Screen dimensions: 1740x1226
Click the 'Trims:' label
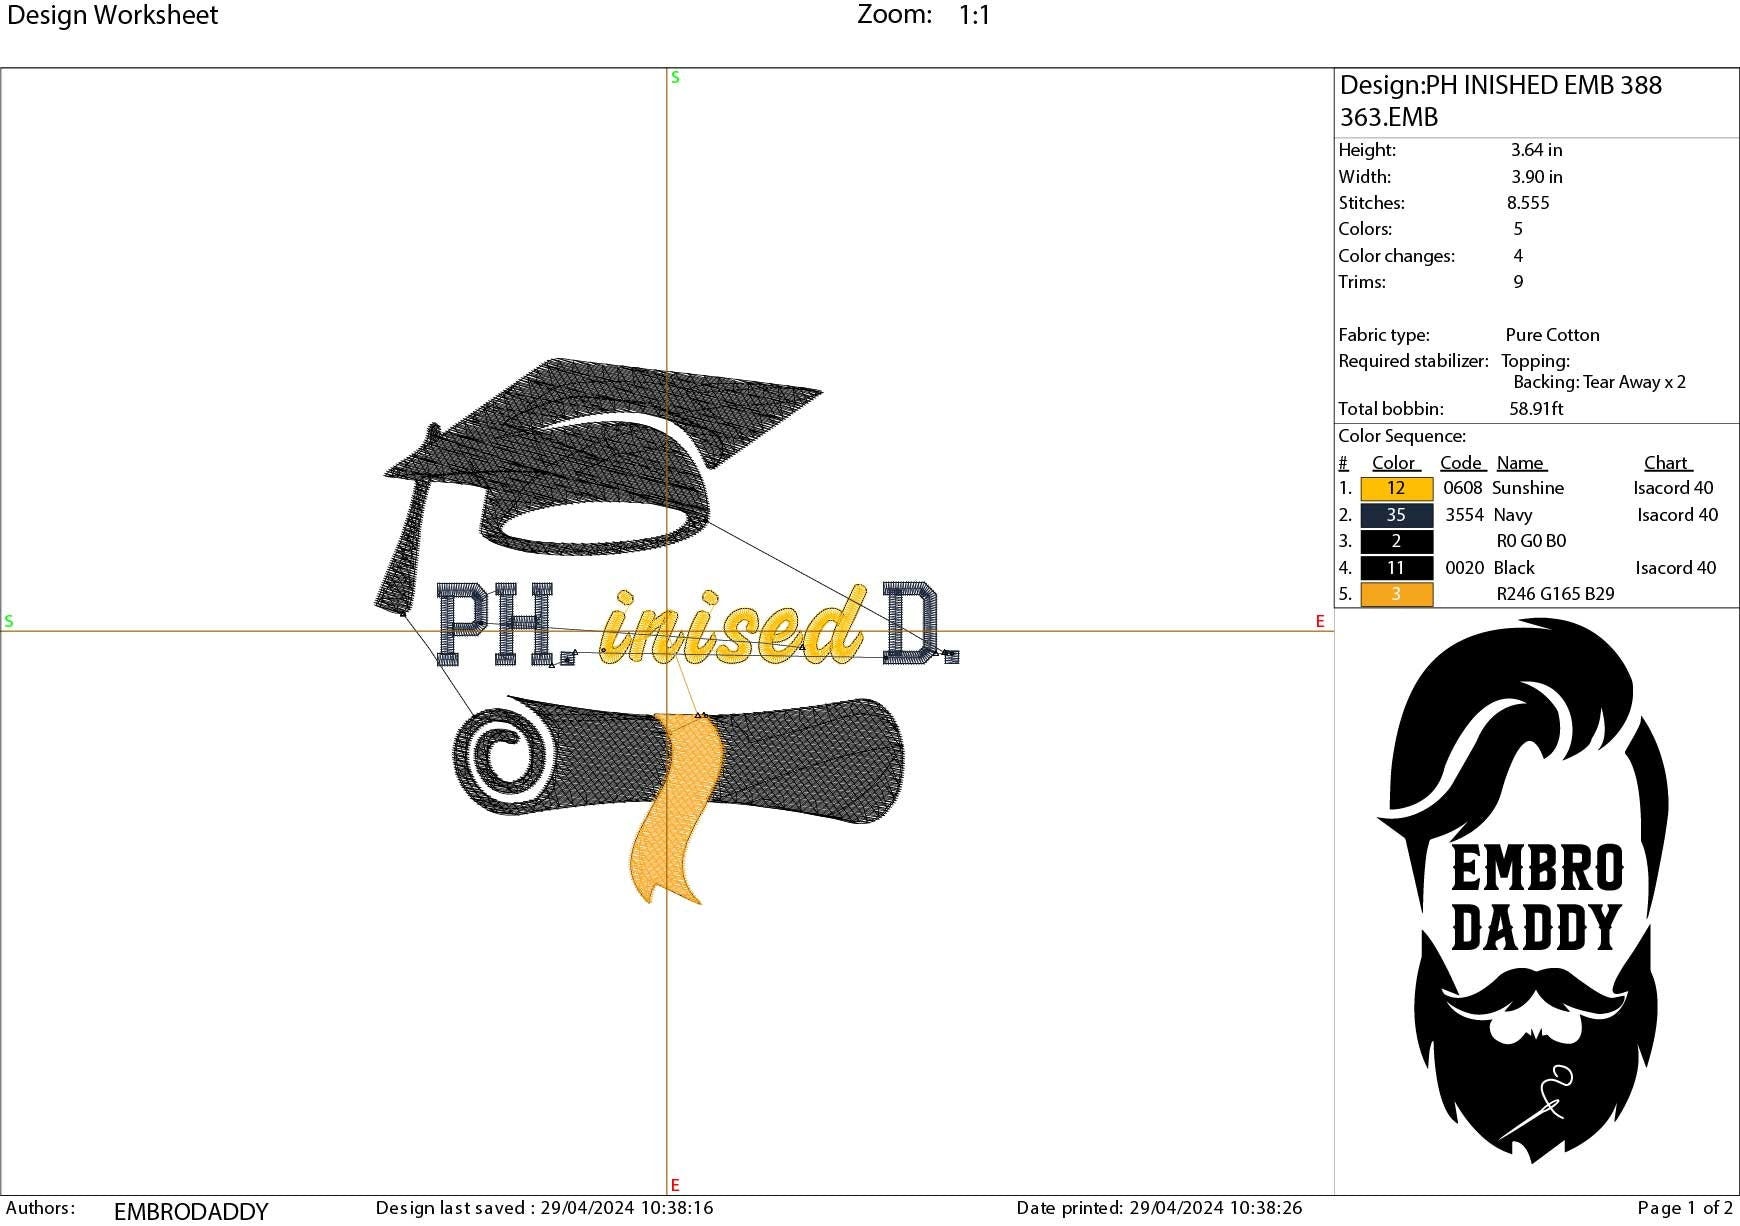1362,282
